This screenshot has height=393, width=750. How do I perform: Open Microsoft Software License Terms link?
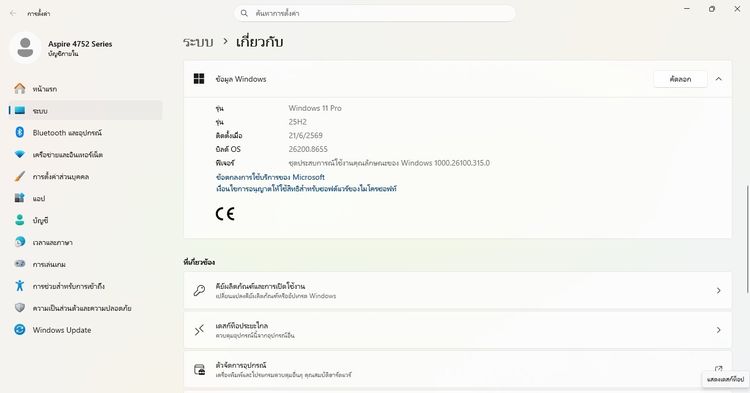click(x=306, y=189)
